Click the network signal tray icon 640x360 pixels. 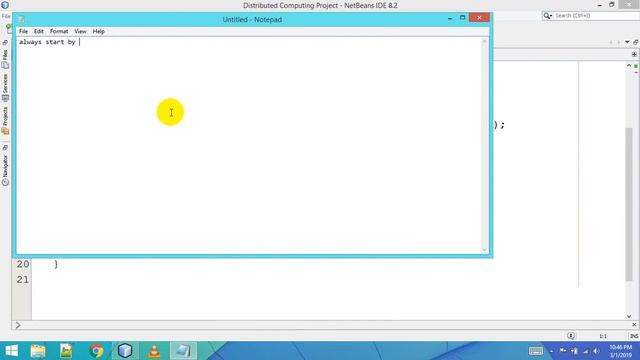tap(586, 351)
